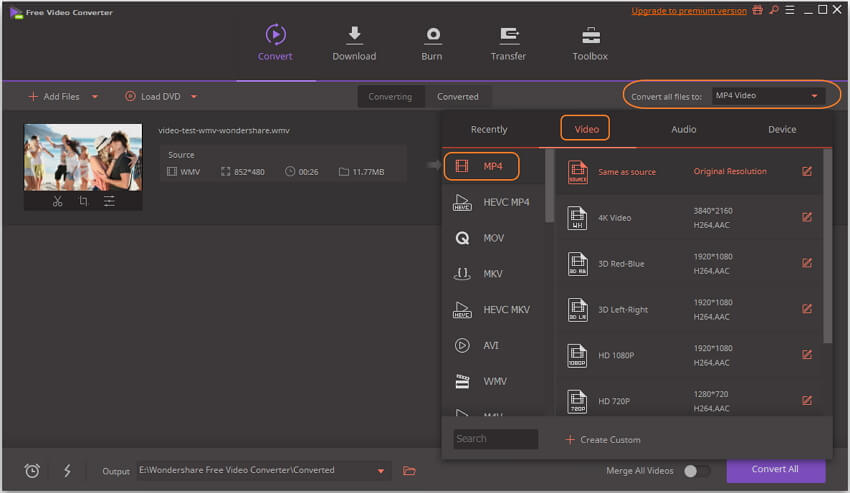Viewport: 850px width, 493px height.
Task: Edit the HD 1080P preset
Action: (807, 355)
